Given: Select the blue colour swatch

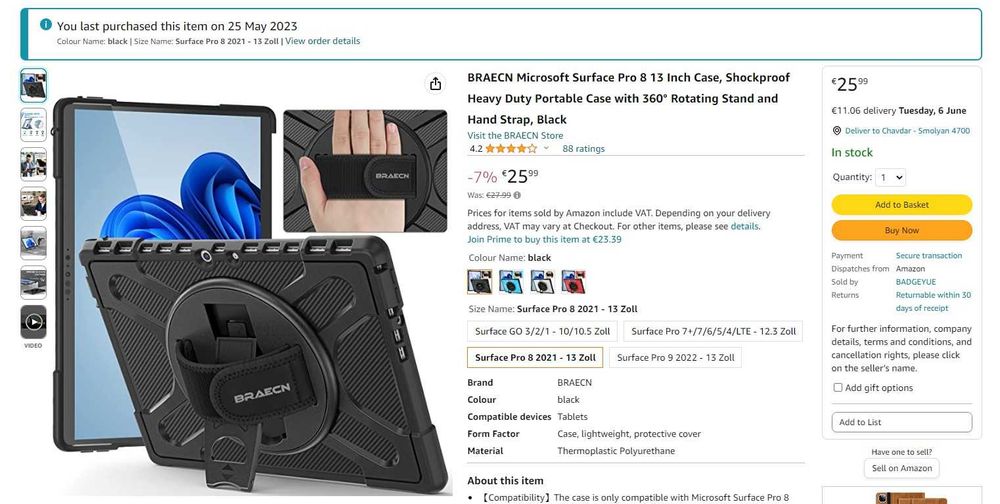Looking at the screenshot, I should (x=511, y=281).
